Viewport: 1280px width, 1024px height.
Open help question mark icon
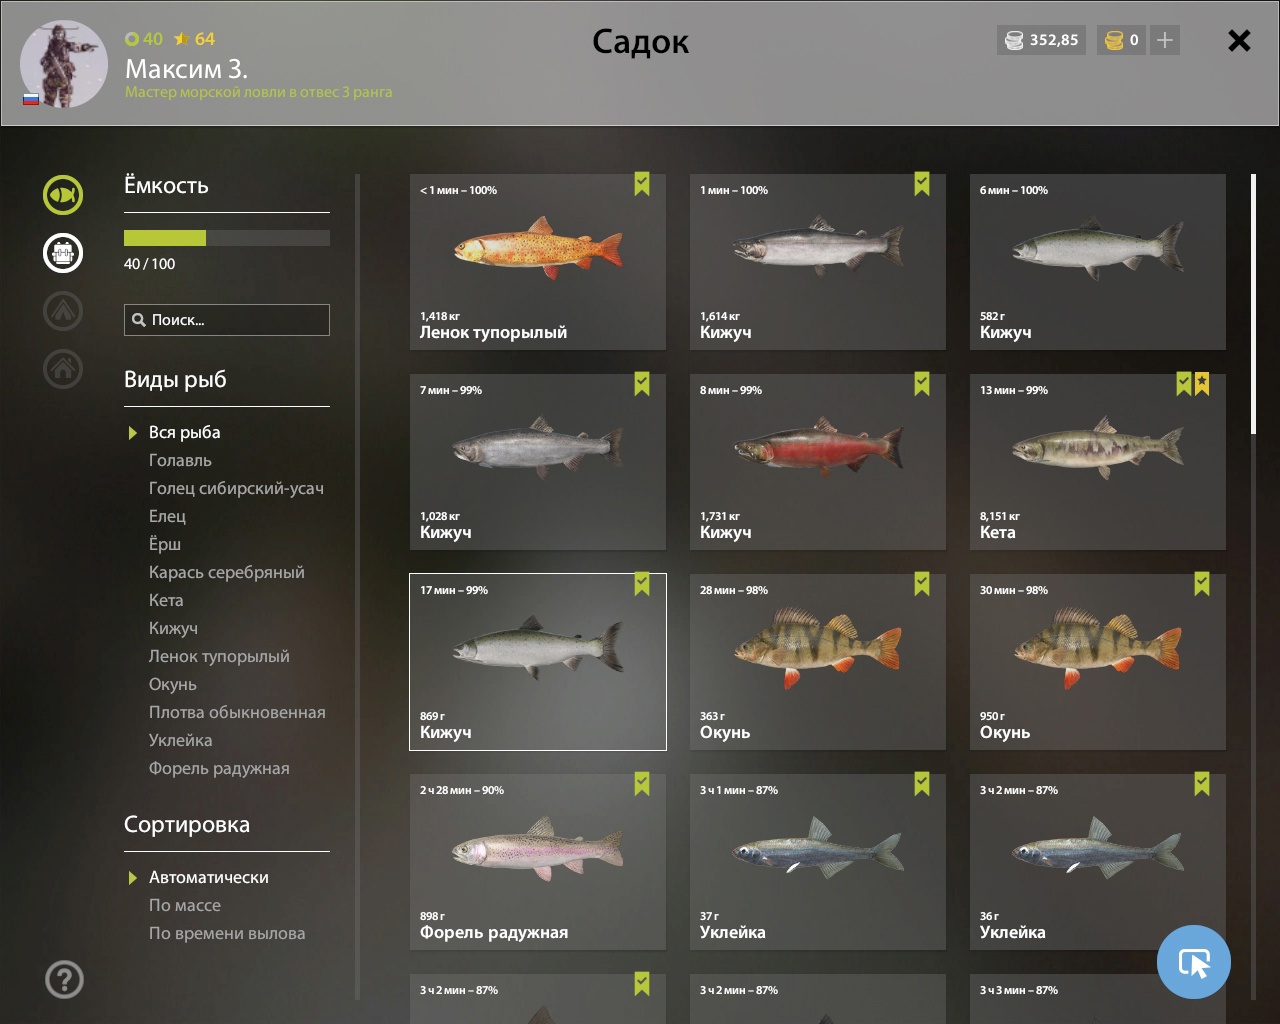(64, 979)
